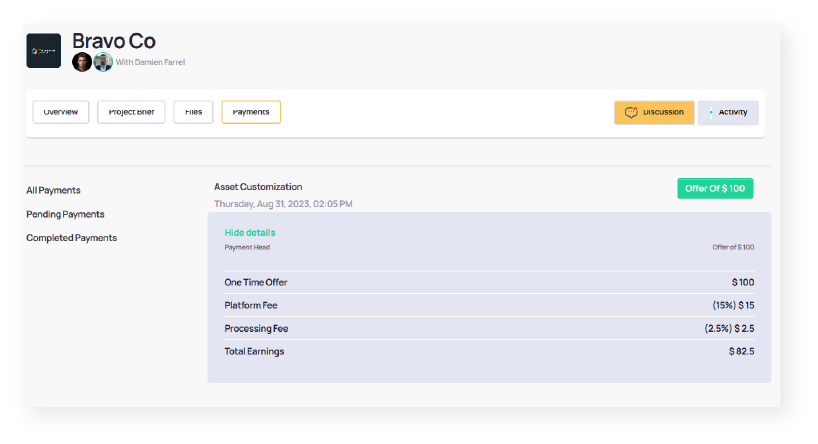Image resolution: width=818 pixels, height=444 pixels.
Task: Click the second collaborator avatar
Action: pyautogui.click(x=103, y=62)
